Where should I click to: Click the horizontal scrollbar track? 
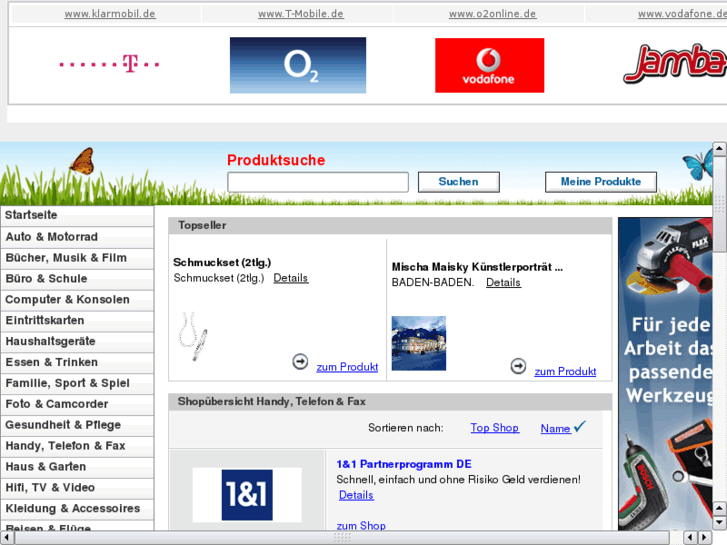click(342, 538)
